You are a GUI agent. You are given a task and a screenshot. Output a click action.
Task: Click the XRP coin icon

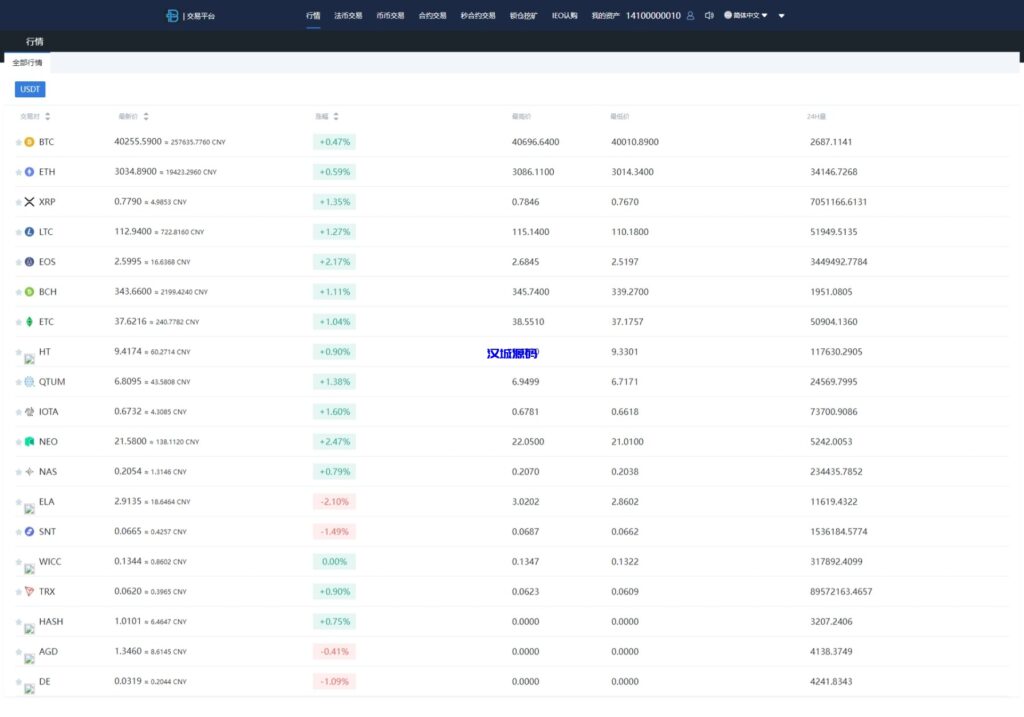click(x=29, y=202)
